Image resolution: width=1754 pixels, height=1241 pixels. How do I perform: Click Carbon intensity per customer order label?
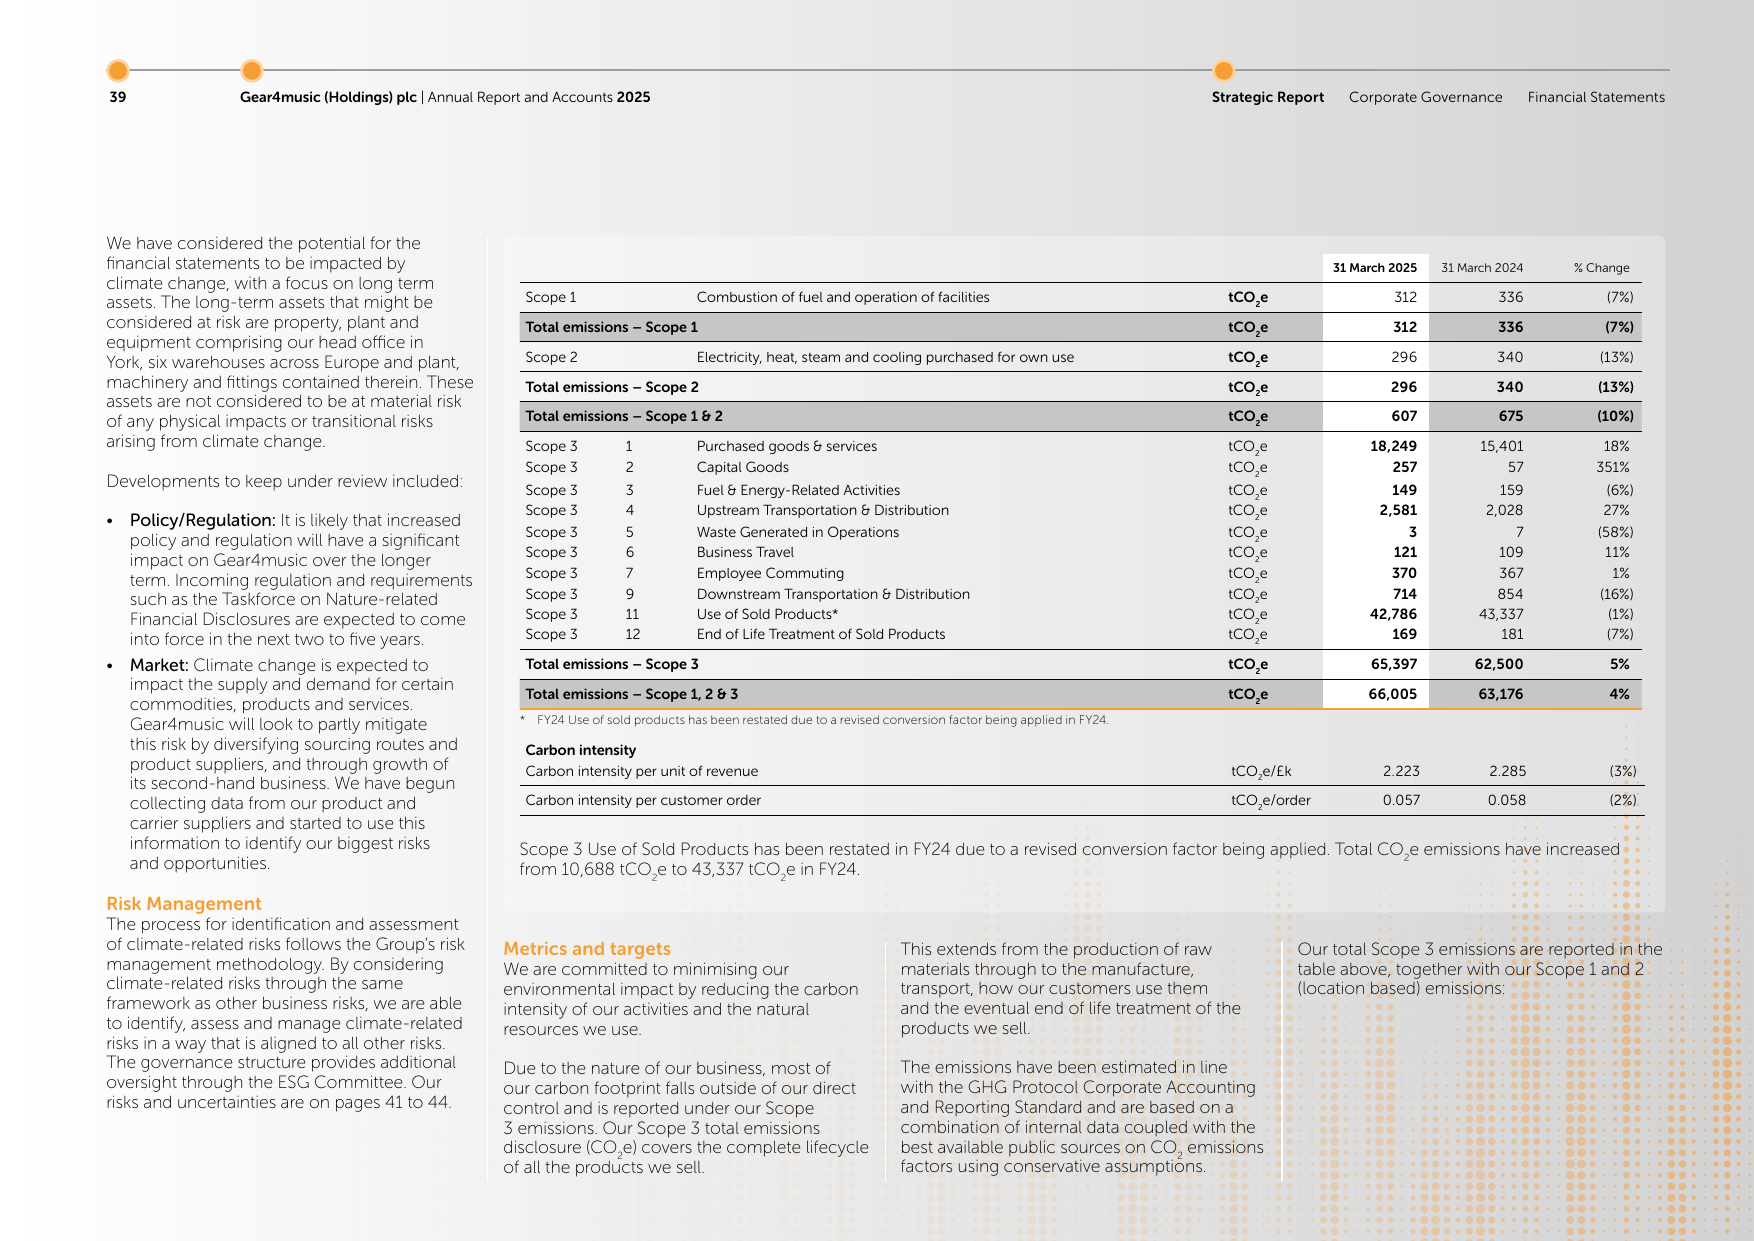pos(643,800)
